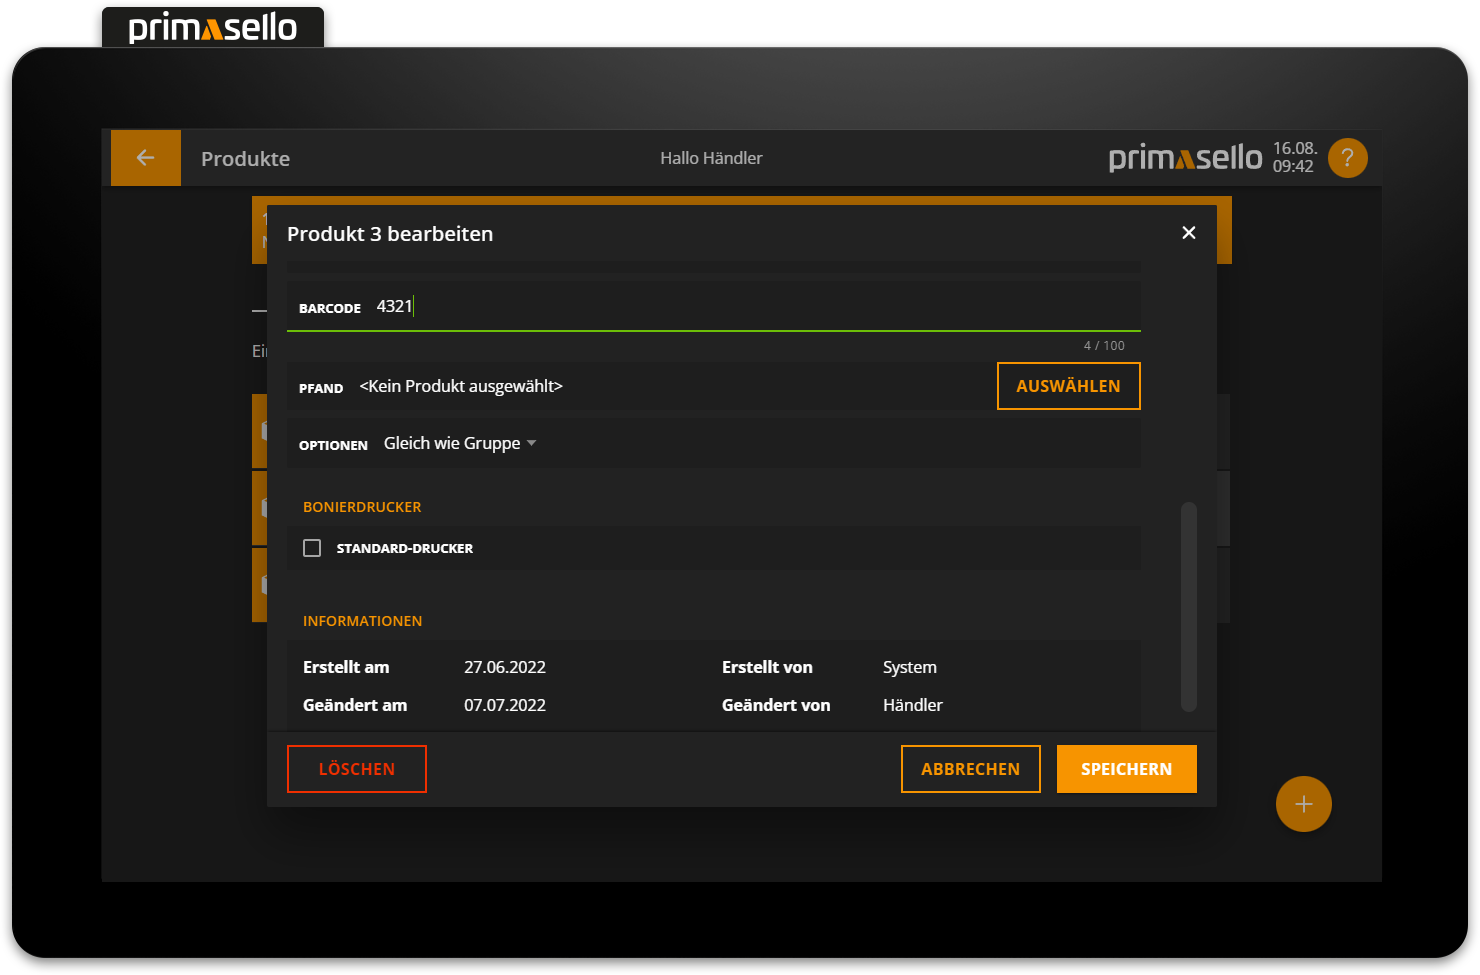
Task: Click the date and time display
Action: pos(1294,158)
